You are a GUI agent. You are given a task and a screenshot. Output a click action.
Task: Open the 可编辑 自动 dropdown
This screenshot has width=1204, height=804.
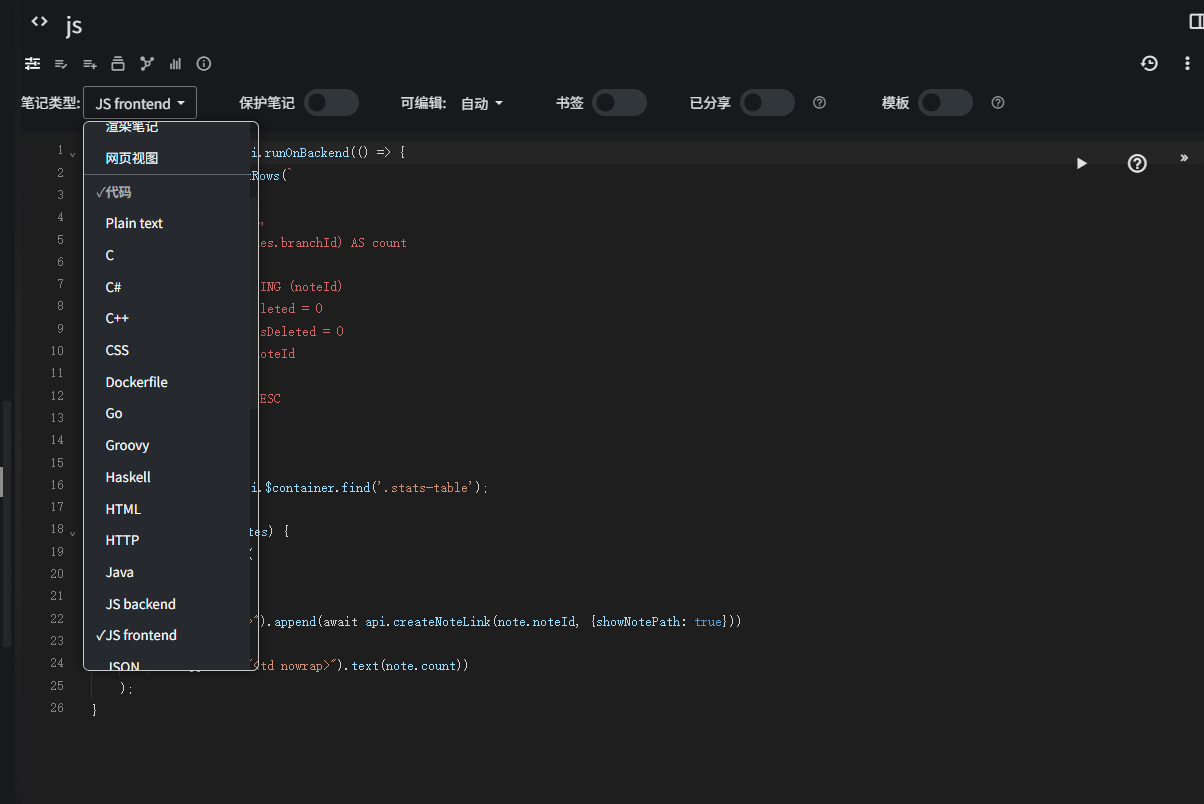[x=481, y=103]
